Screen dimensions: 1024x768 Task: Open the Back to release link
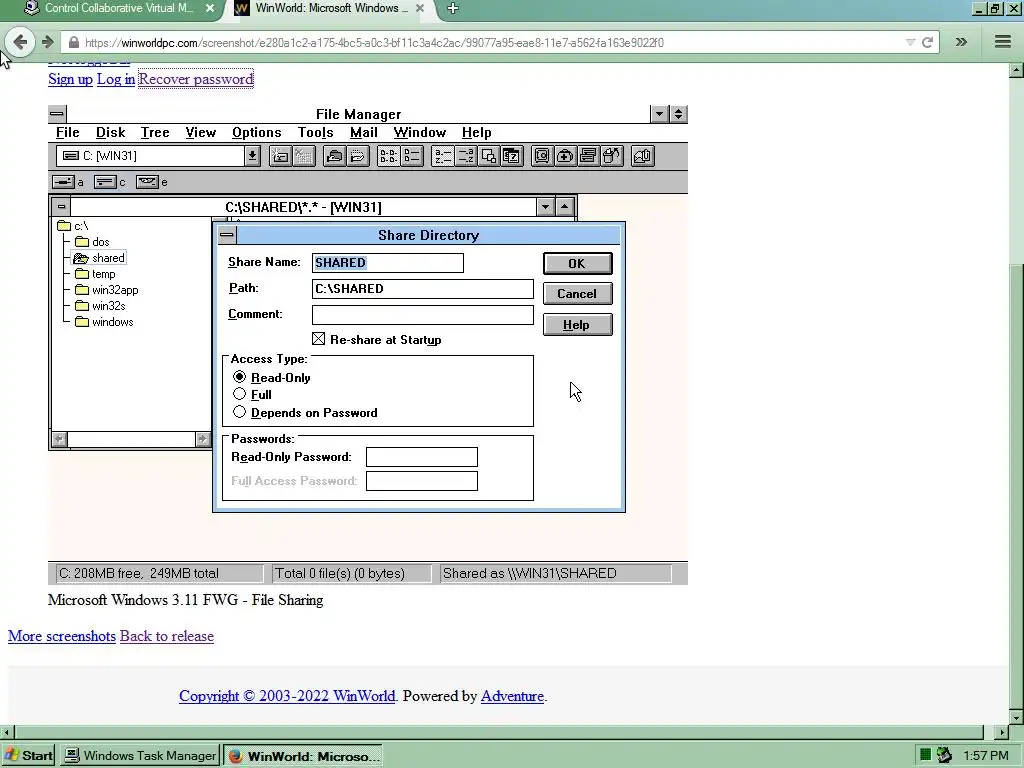pyautogui.click(x=167, y=636)
